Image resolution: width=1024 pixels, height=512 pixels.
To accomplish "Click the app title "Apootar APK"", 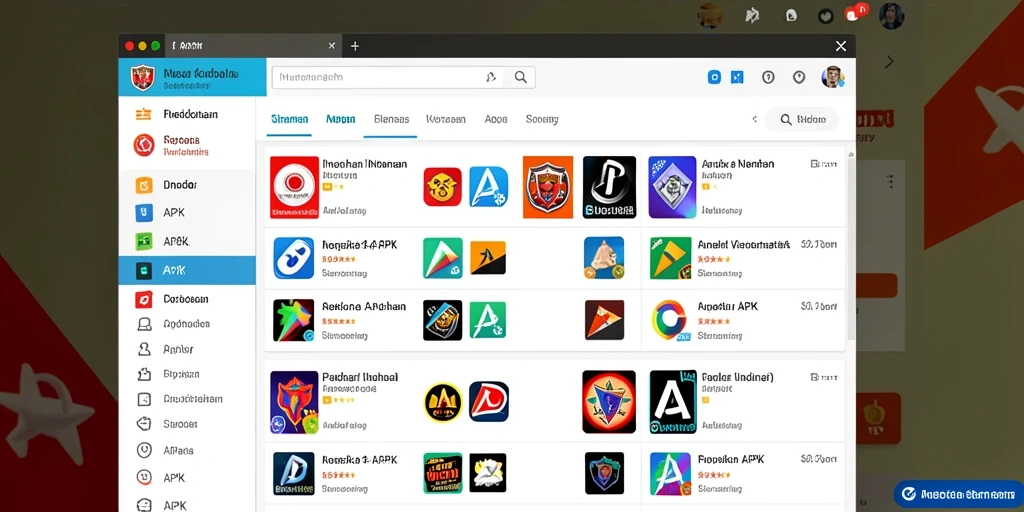I will coord(728,306).
